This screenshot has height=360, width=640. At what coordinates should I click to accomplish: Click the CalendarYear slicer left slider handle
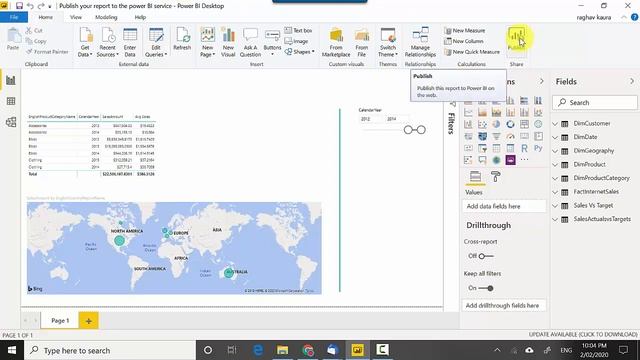point(408,130)
